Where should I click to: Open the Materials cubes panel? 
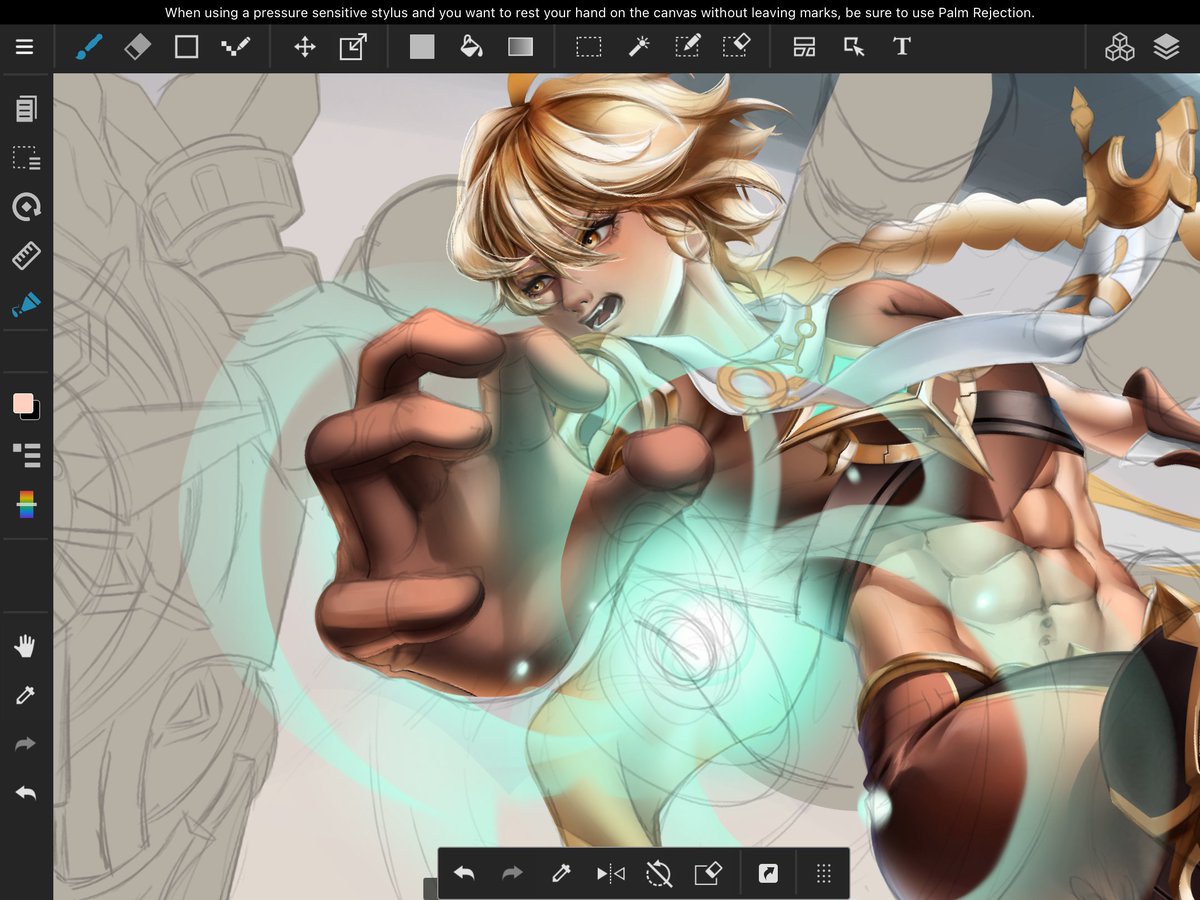pyautogui.click(x=1119, y=47)
